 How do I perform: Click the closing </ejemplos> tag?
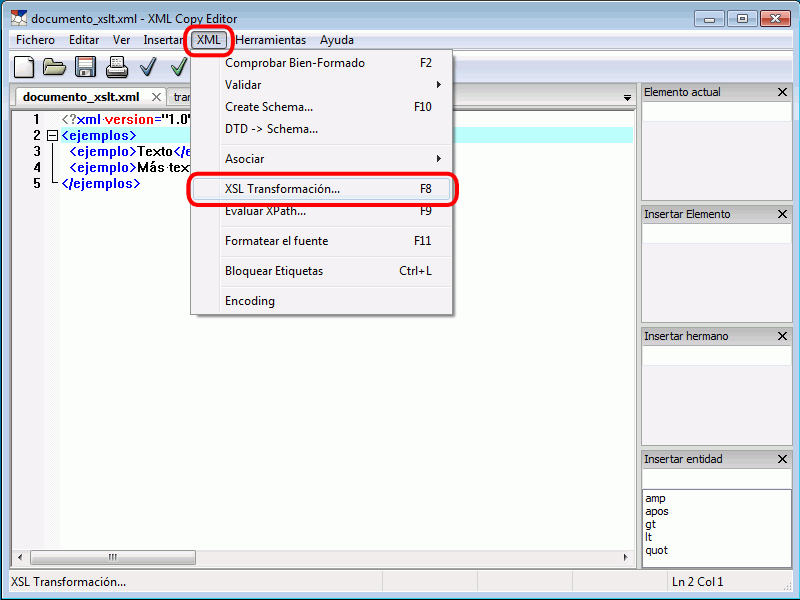(x=101, y=184)
